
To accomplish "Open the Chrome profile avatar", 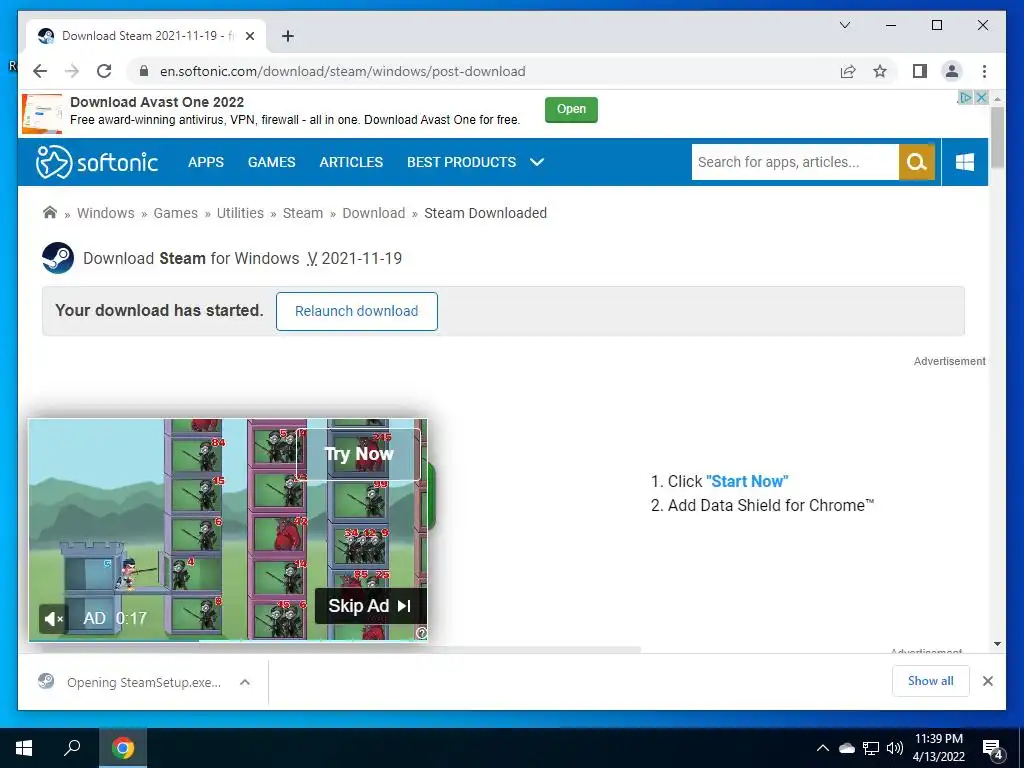I will [x=952, y=71].
